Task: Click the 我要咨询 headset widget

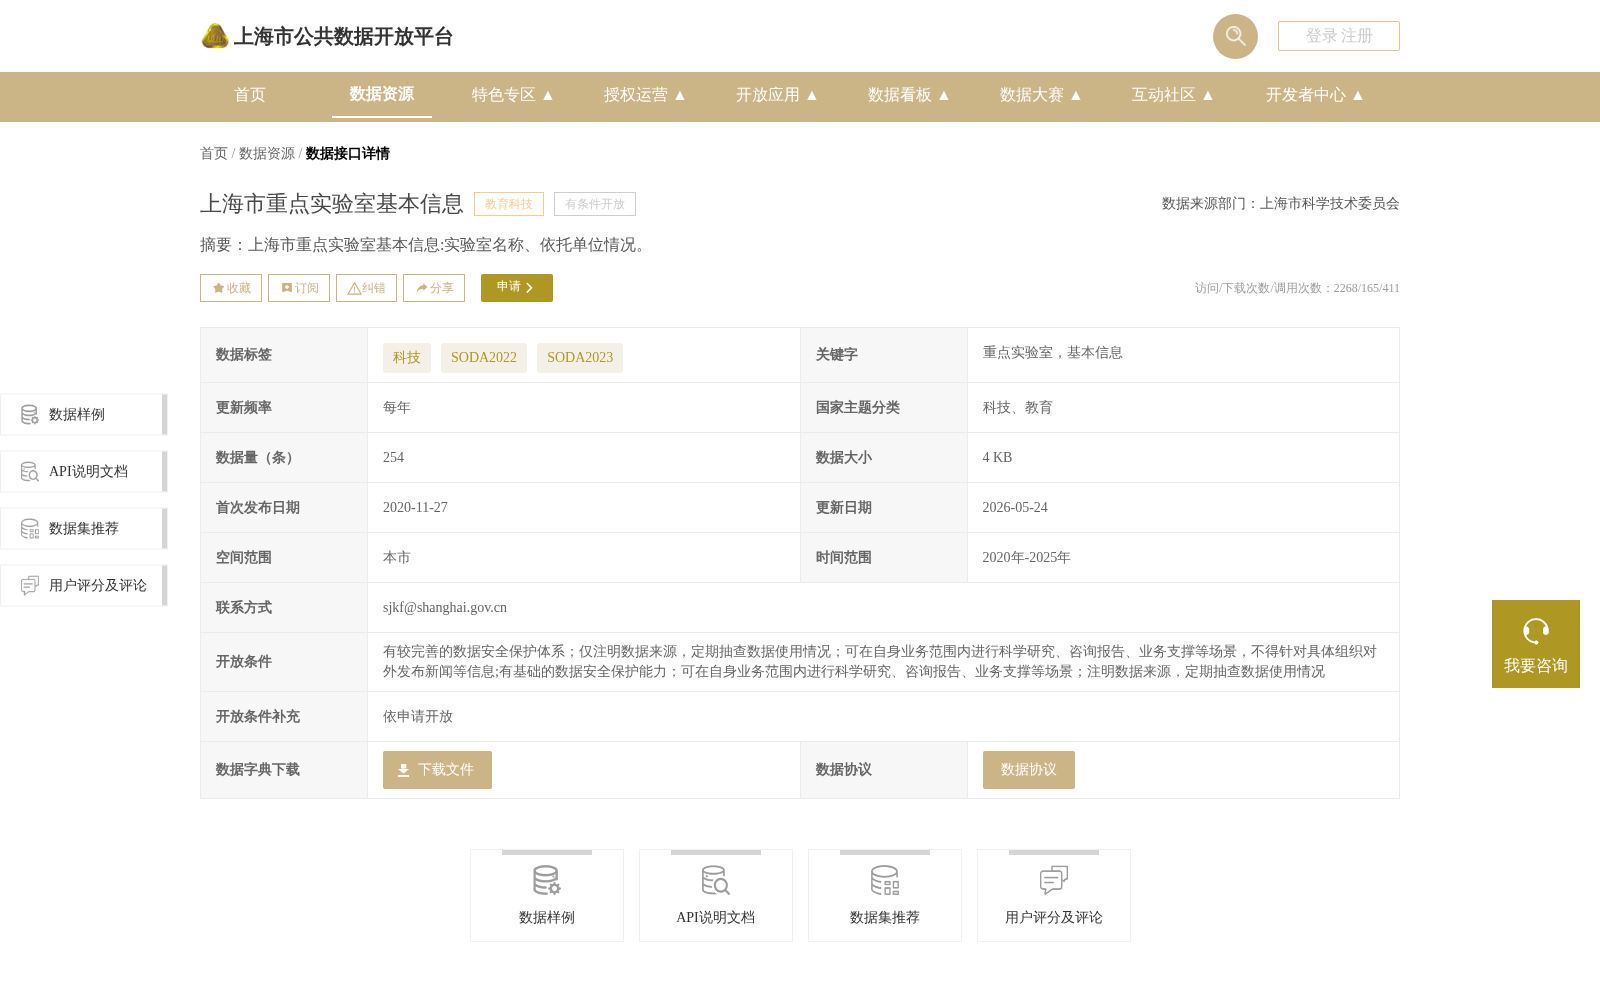Action: pyautogui.click(x=1536, y=644)
